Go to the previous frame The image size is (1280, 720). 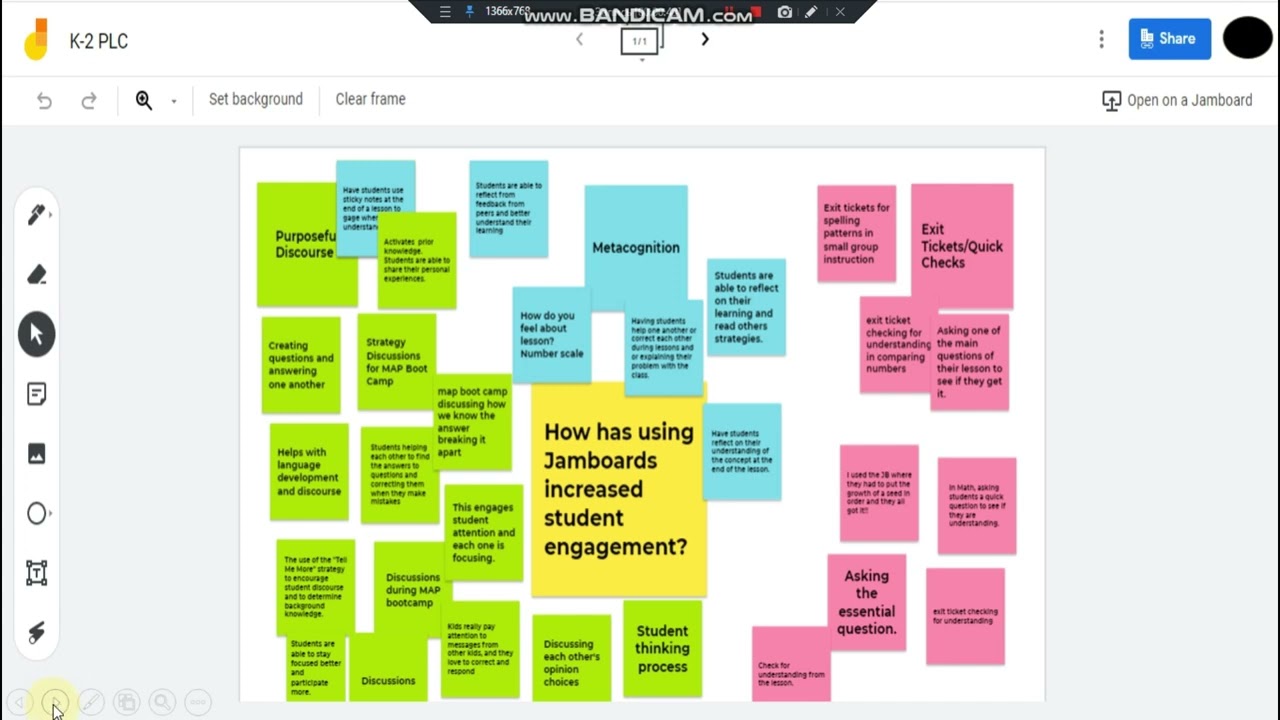click(579, 39)
